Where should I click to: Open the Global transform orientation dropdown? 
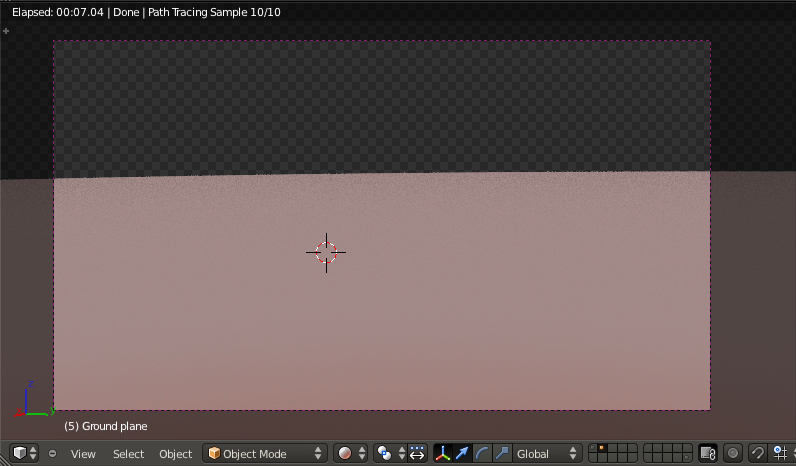tap(546, 453)
